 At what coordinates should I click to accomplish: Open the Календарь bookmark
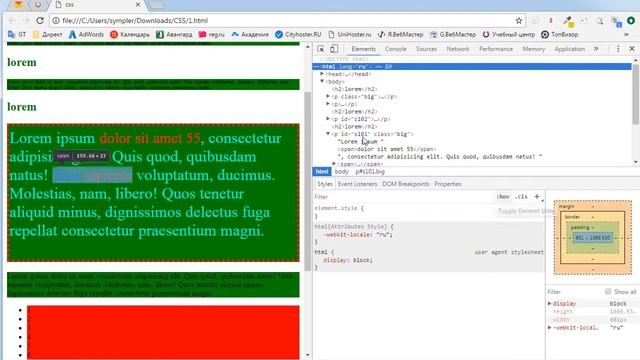(130, 35)
